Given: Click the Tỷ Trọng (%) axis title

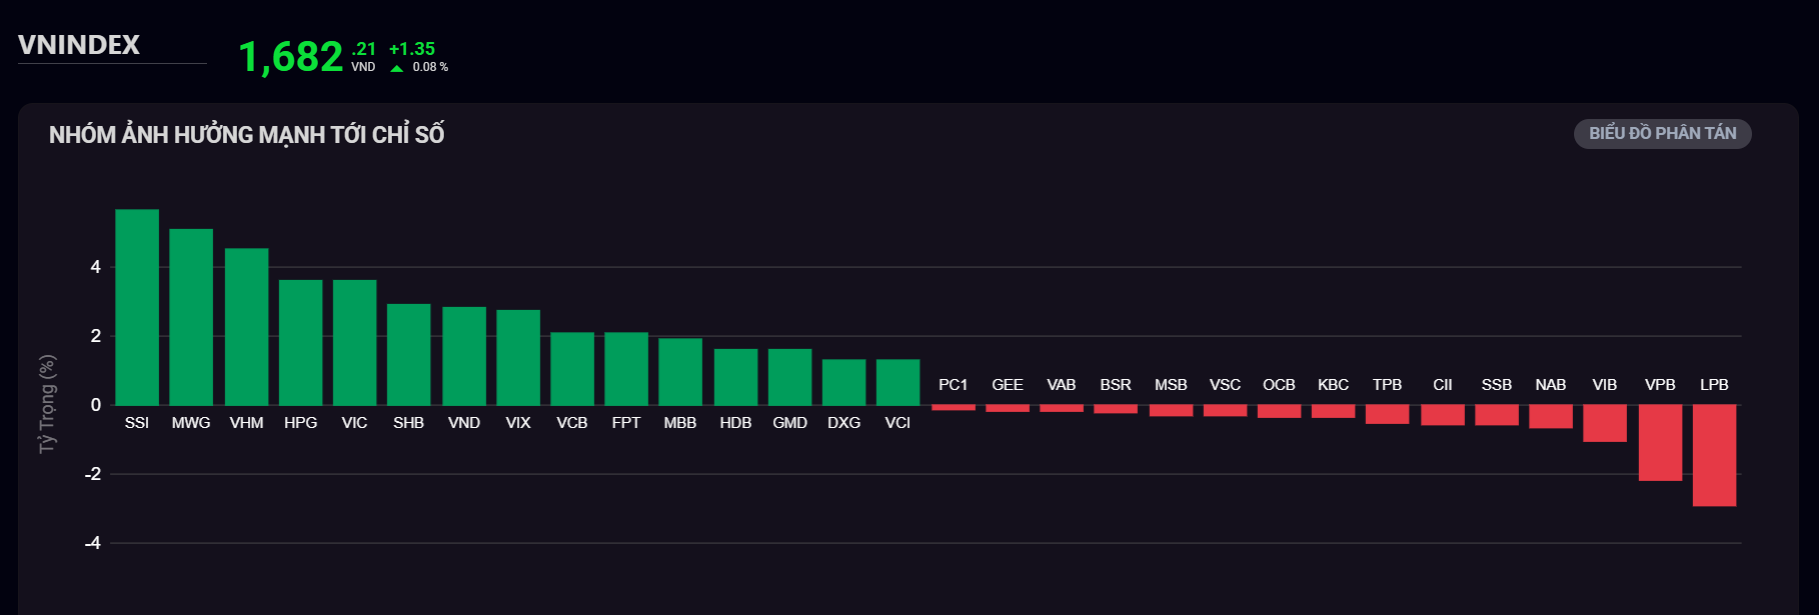Looking at the screenshot, I should tap(47, 404).
